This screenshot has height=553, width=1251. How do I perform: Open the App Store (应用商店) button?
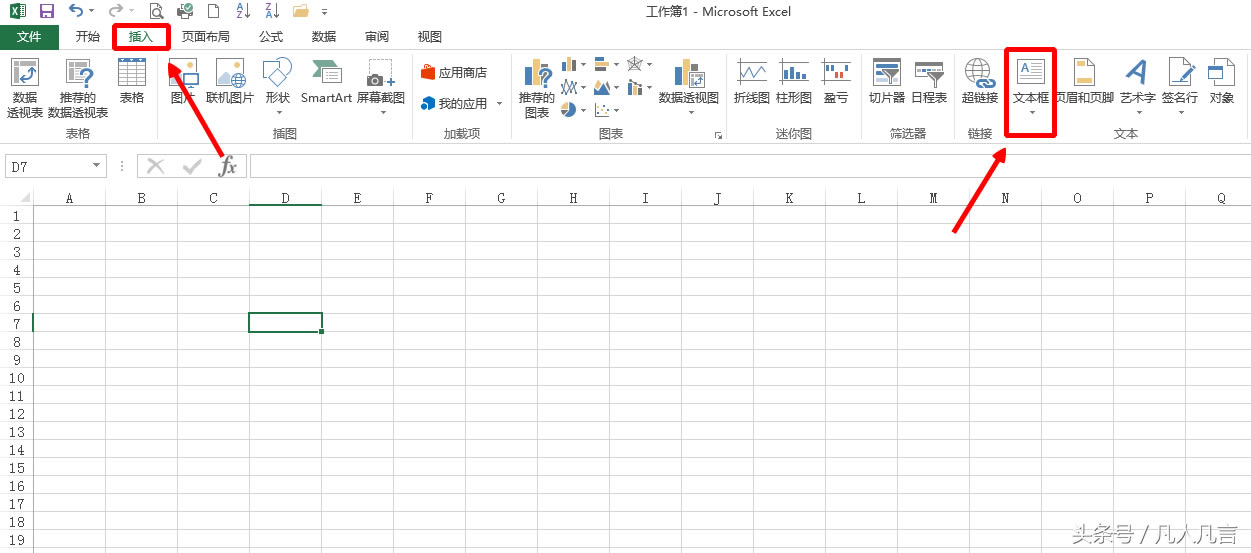(x=454, y=72)
